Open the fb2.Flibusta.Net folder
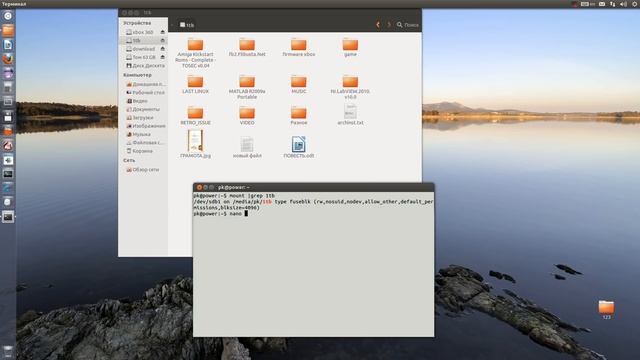The height and width of the screenshot is (360, 640). (x=247, y=45)
